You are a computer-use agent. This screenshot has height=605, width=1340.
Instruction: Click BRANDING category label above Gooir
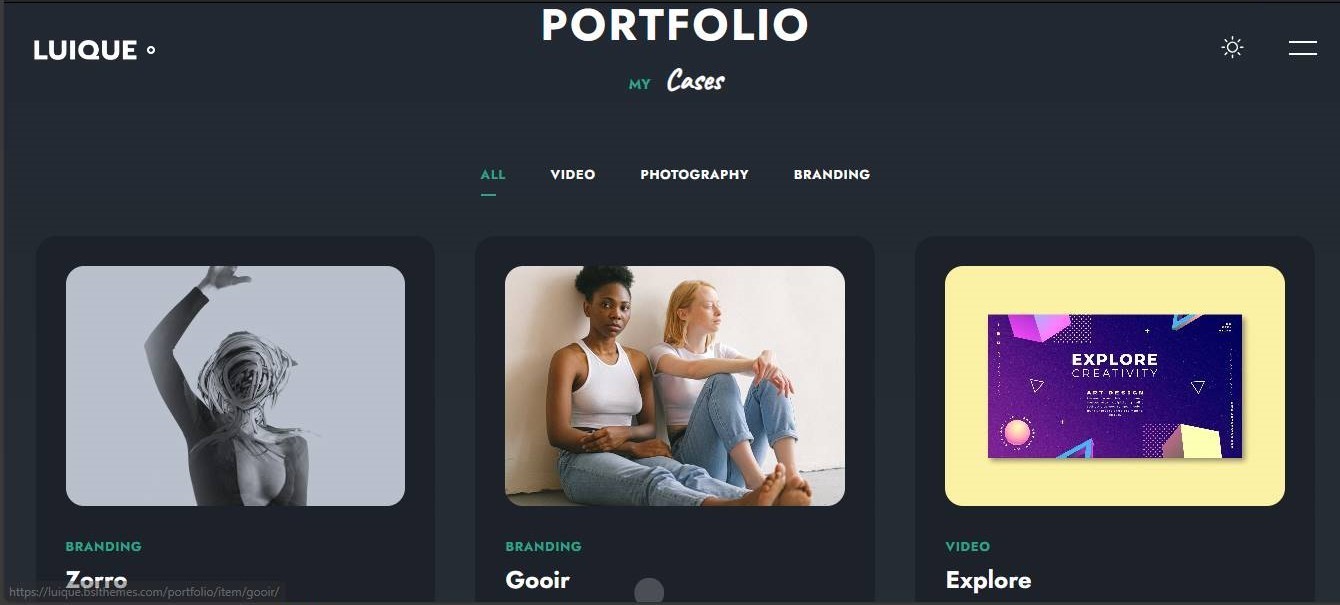coord(544,546)
